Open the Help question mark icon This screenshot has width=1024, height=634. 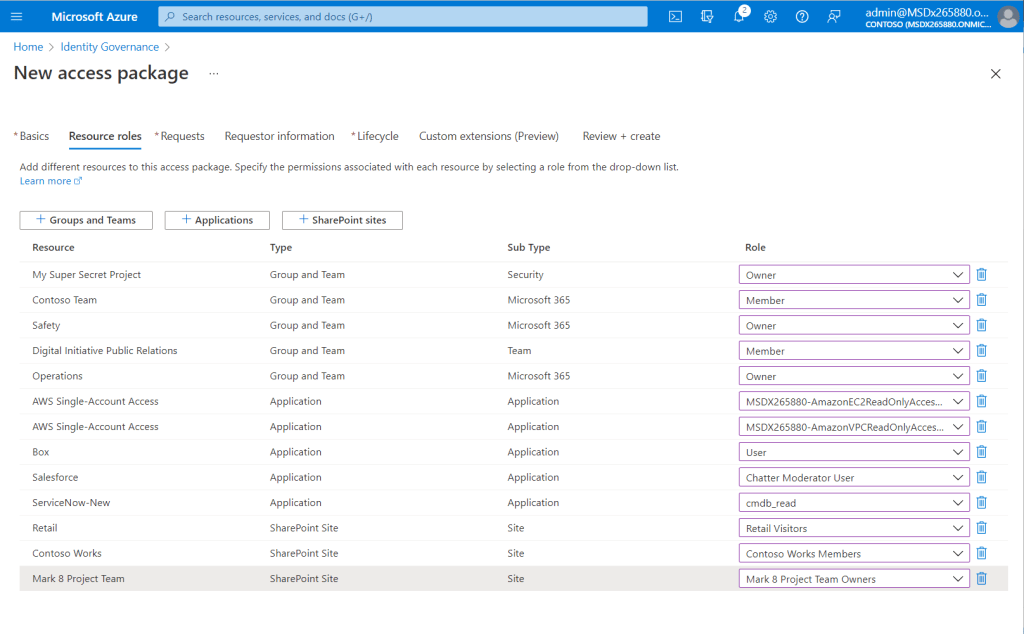coord(802,16)
